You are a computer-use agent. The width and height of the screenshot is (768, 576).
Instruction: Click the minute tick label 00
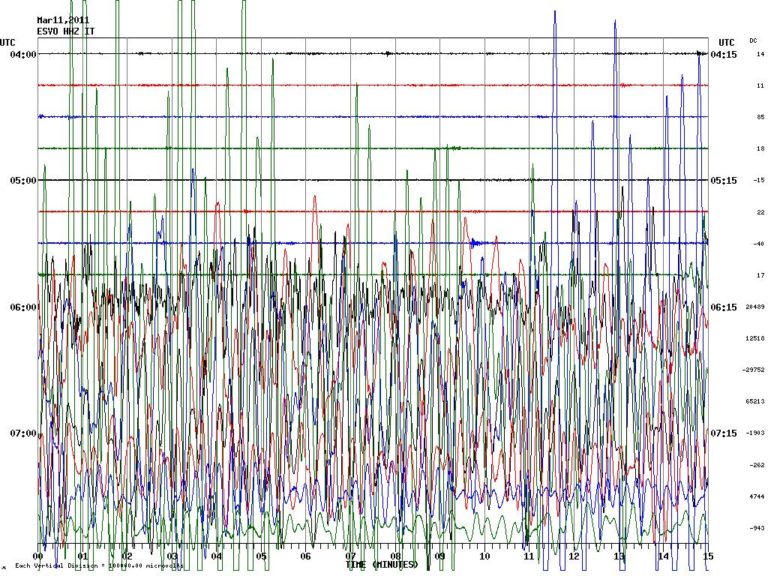38,556
